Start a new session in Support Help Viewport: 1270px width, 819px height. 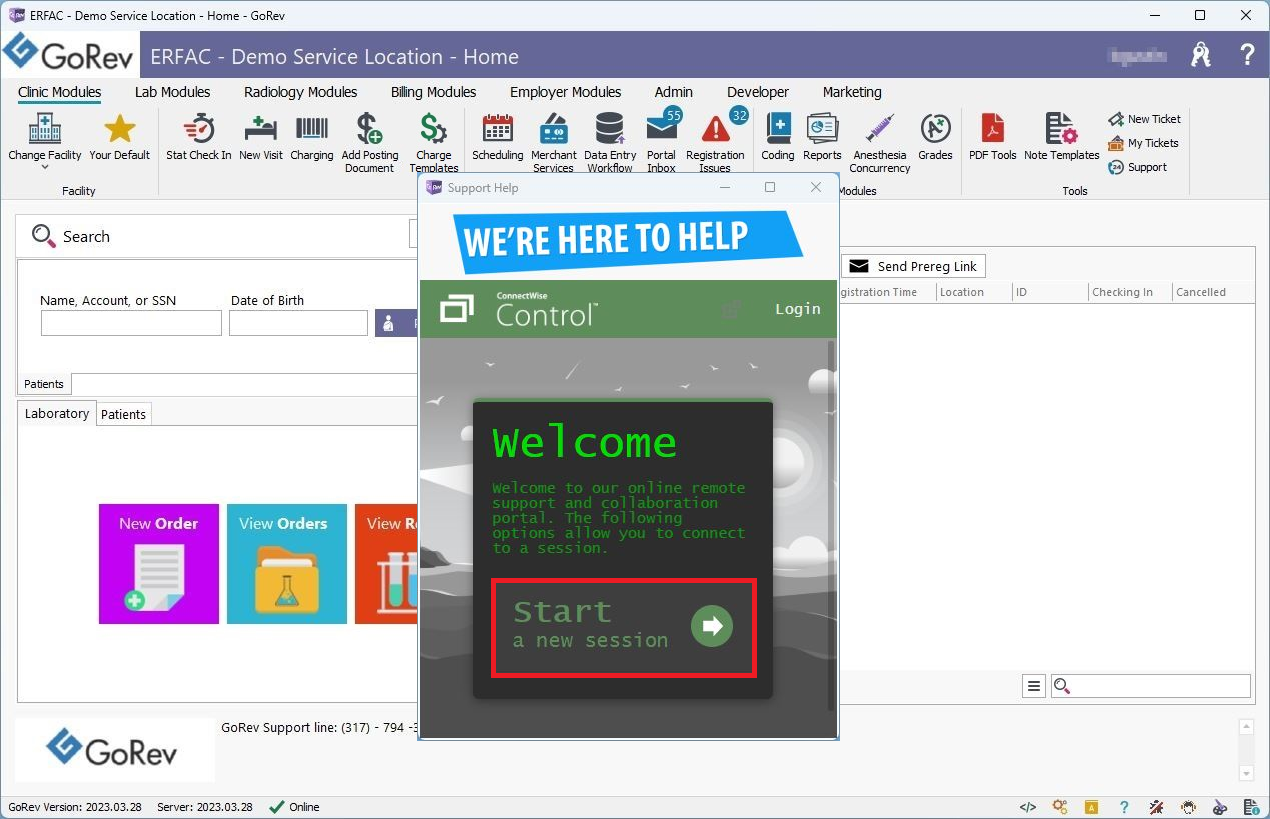623,627
